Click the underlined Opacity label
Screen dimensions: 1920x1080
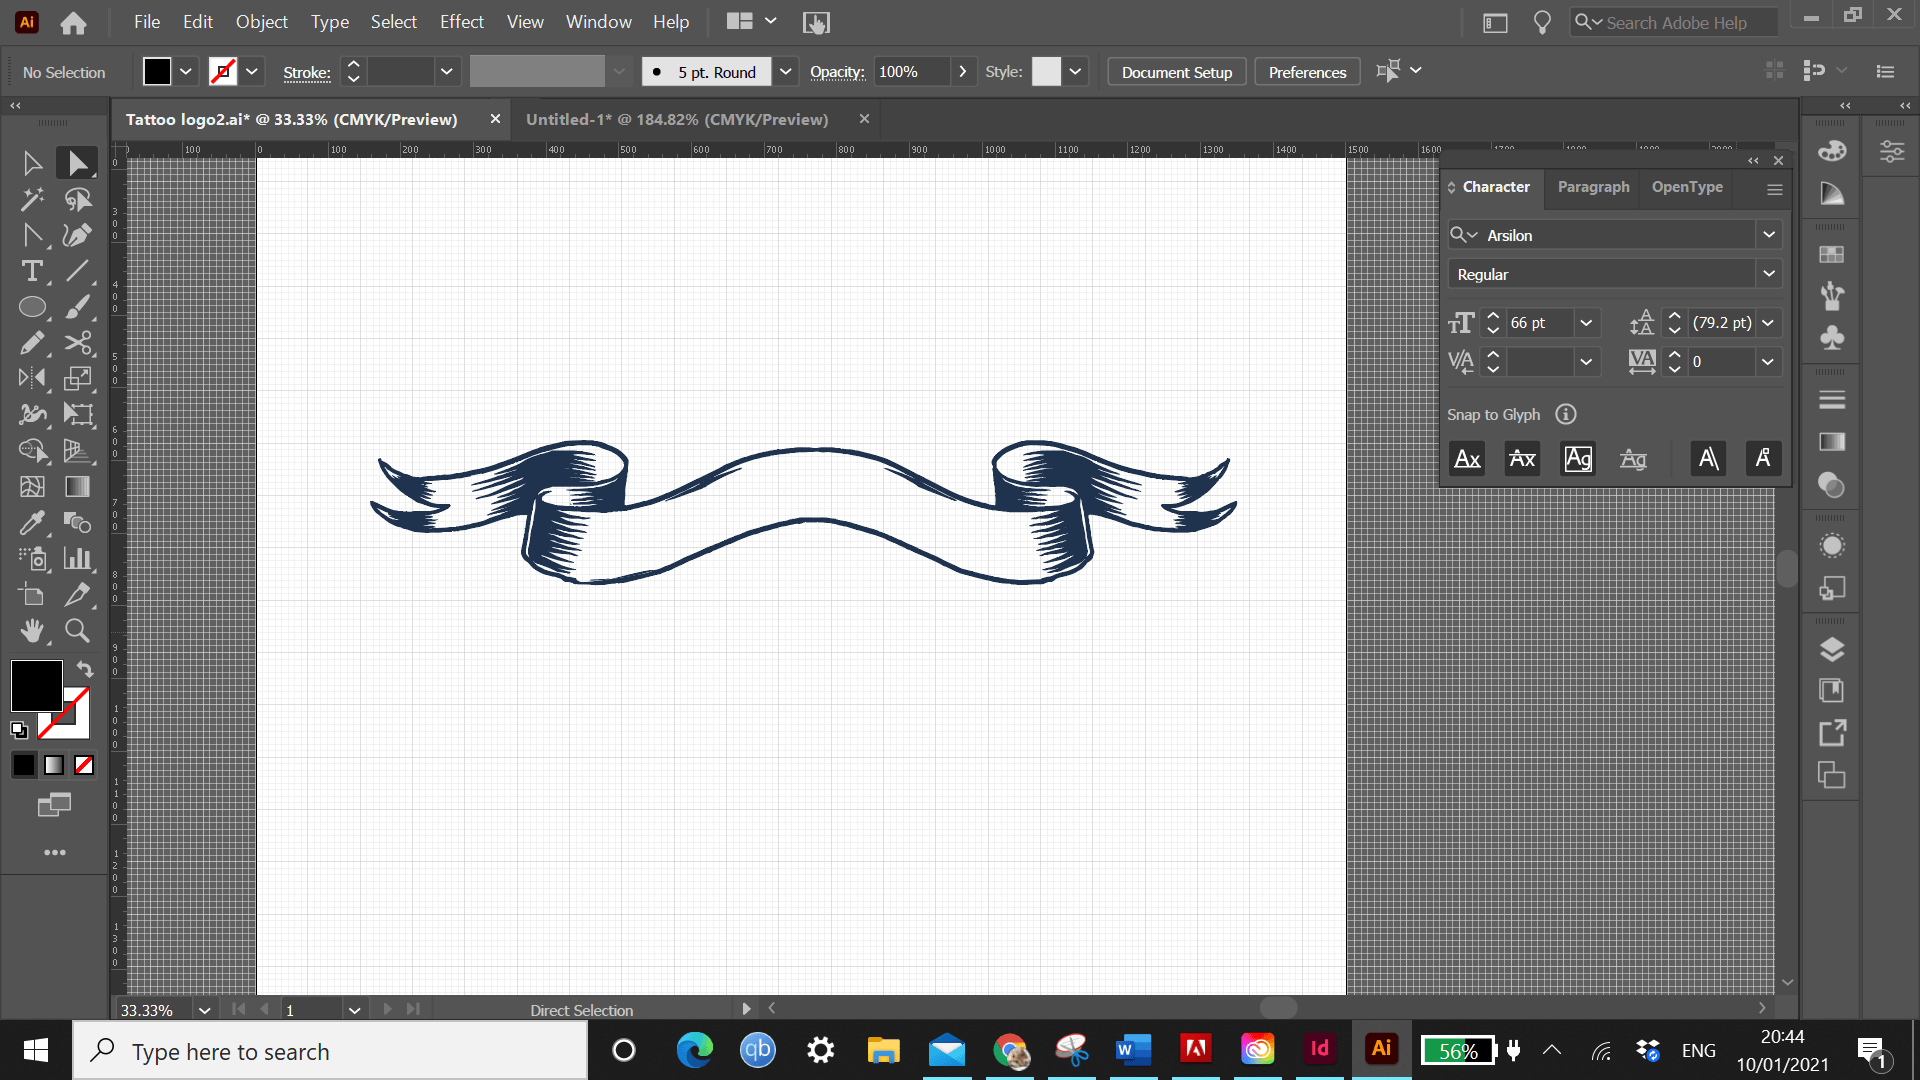click(x=837, y=72)
